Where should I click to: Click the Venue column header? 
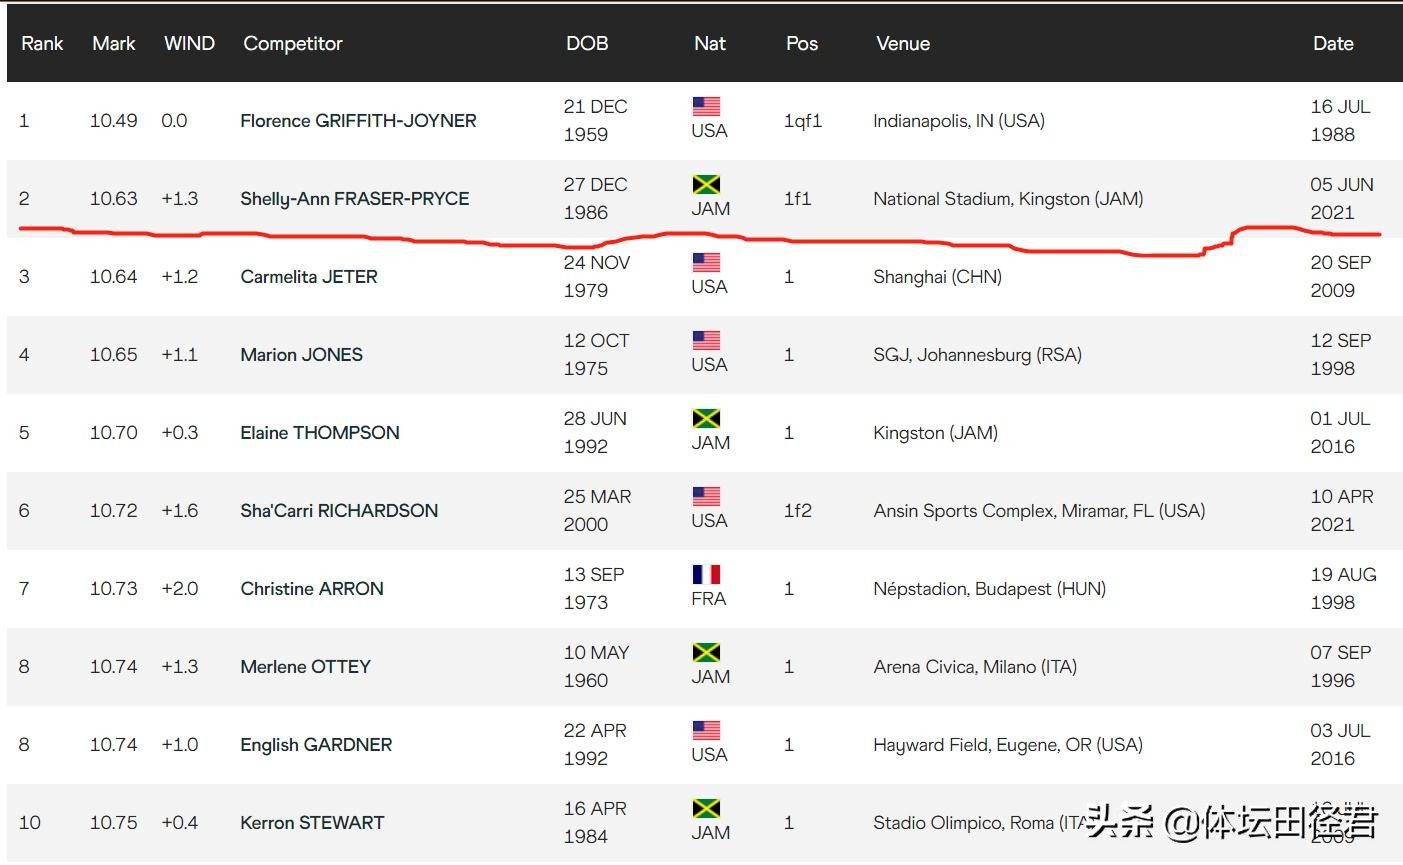(902, 44)
